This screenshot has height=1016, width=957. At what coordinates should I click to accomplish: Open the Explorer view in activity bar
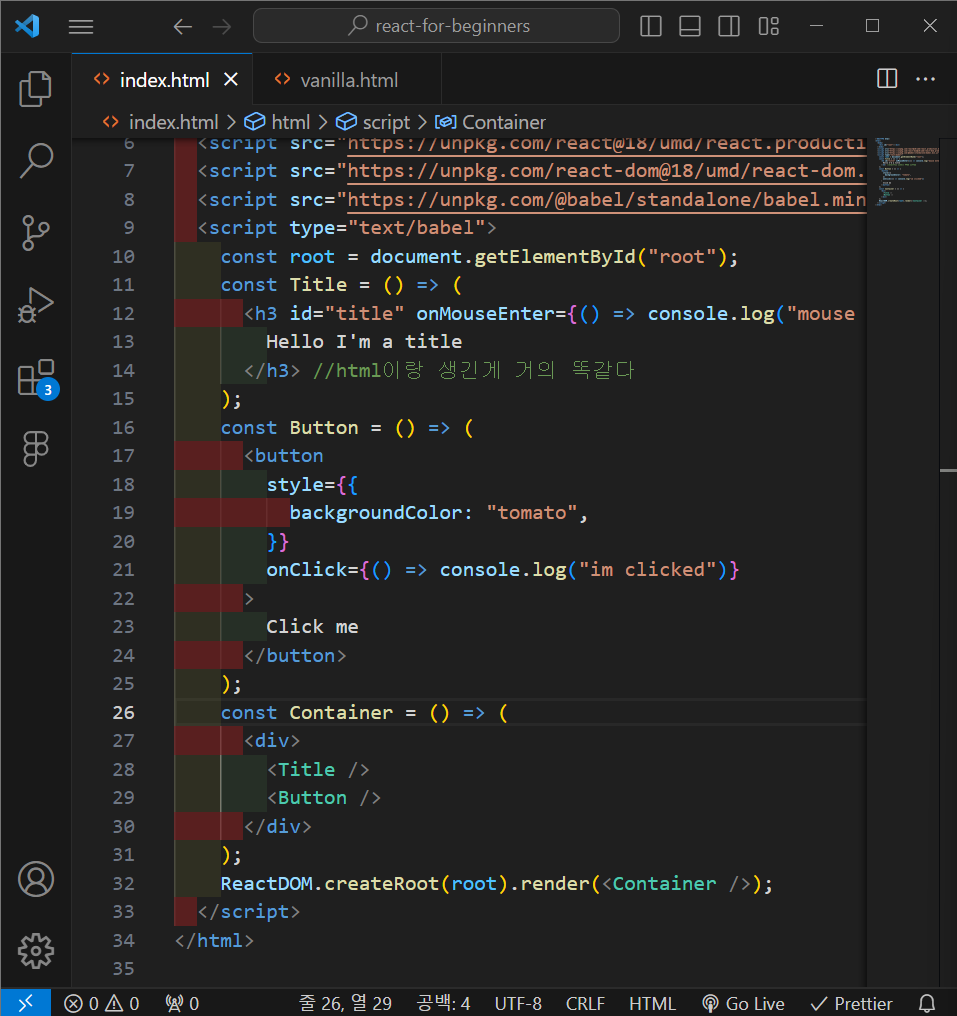pos(36,89)
